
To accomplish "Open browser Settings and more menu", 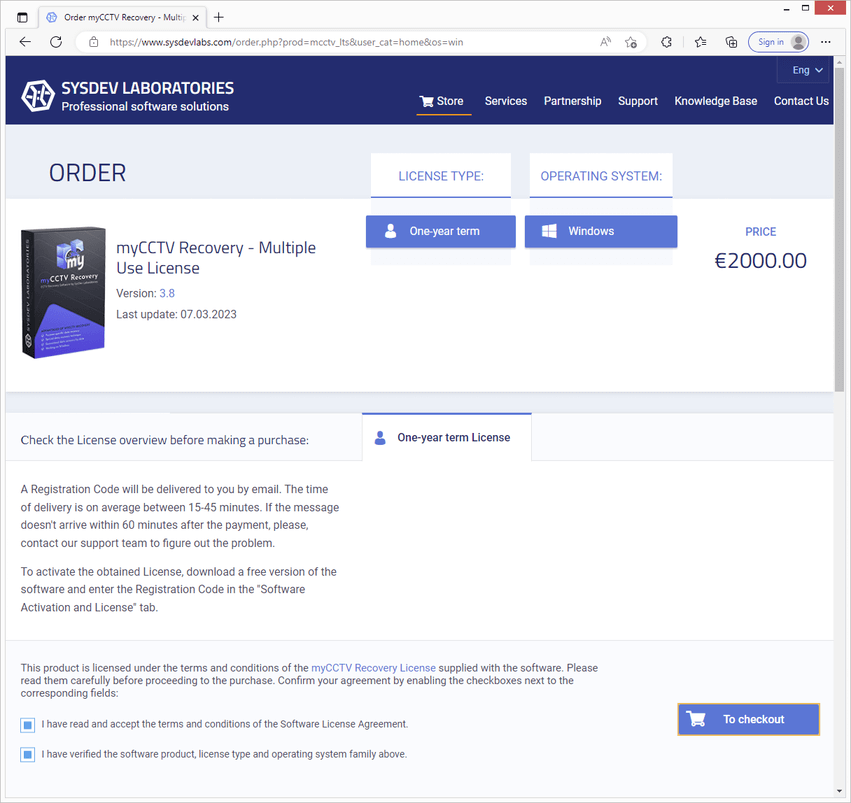I will click(825, 42).
